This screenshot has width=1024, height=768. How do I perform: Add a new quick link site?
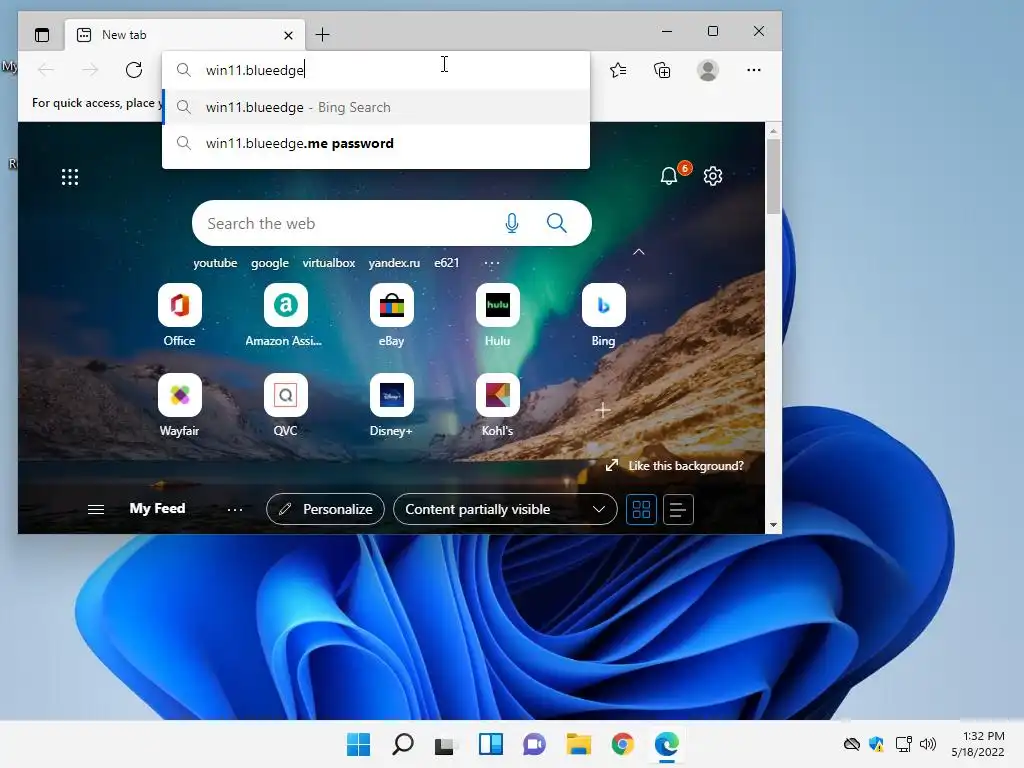tap(603, 410)
